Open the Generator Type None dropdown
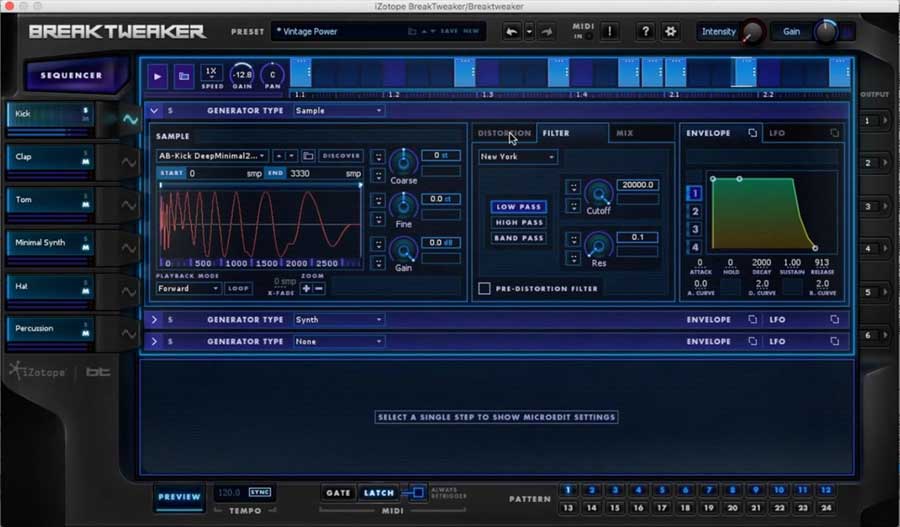The width and height of the screenshot is (900, 527). [338, 341]
